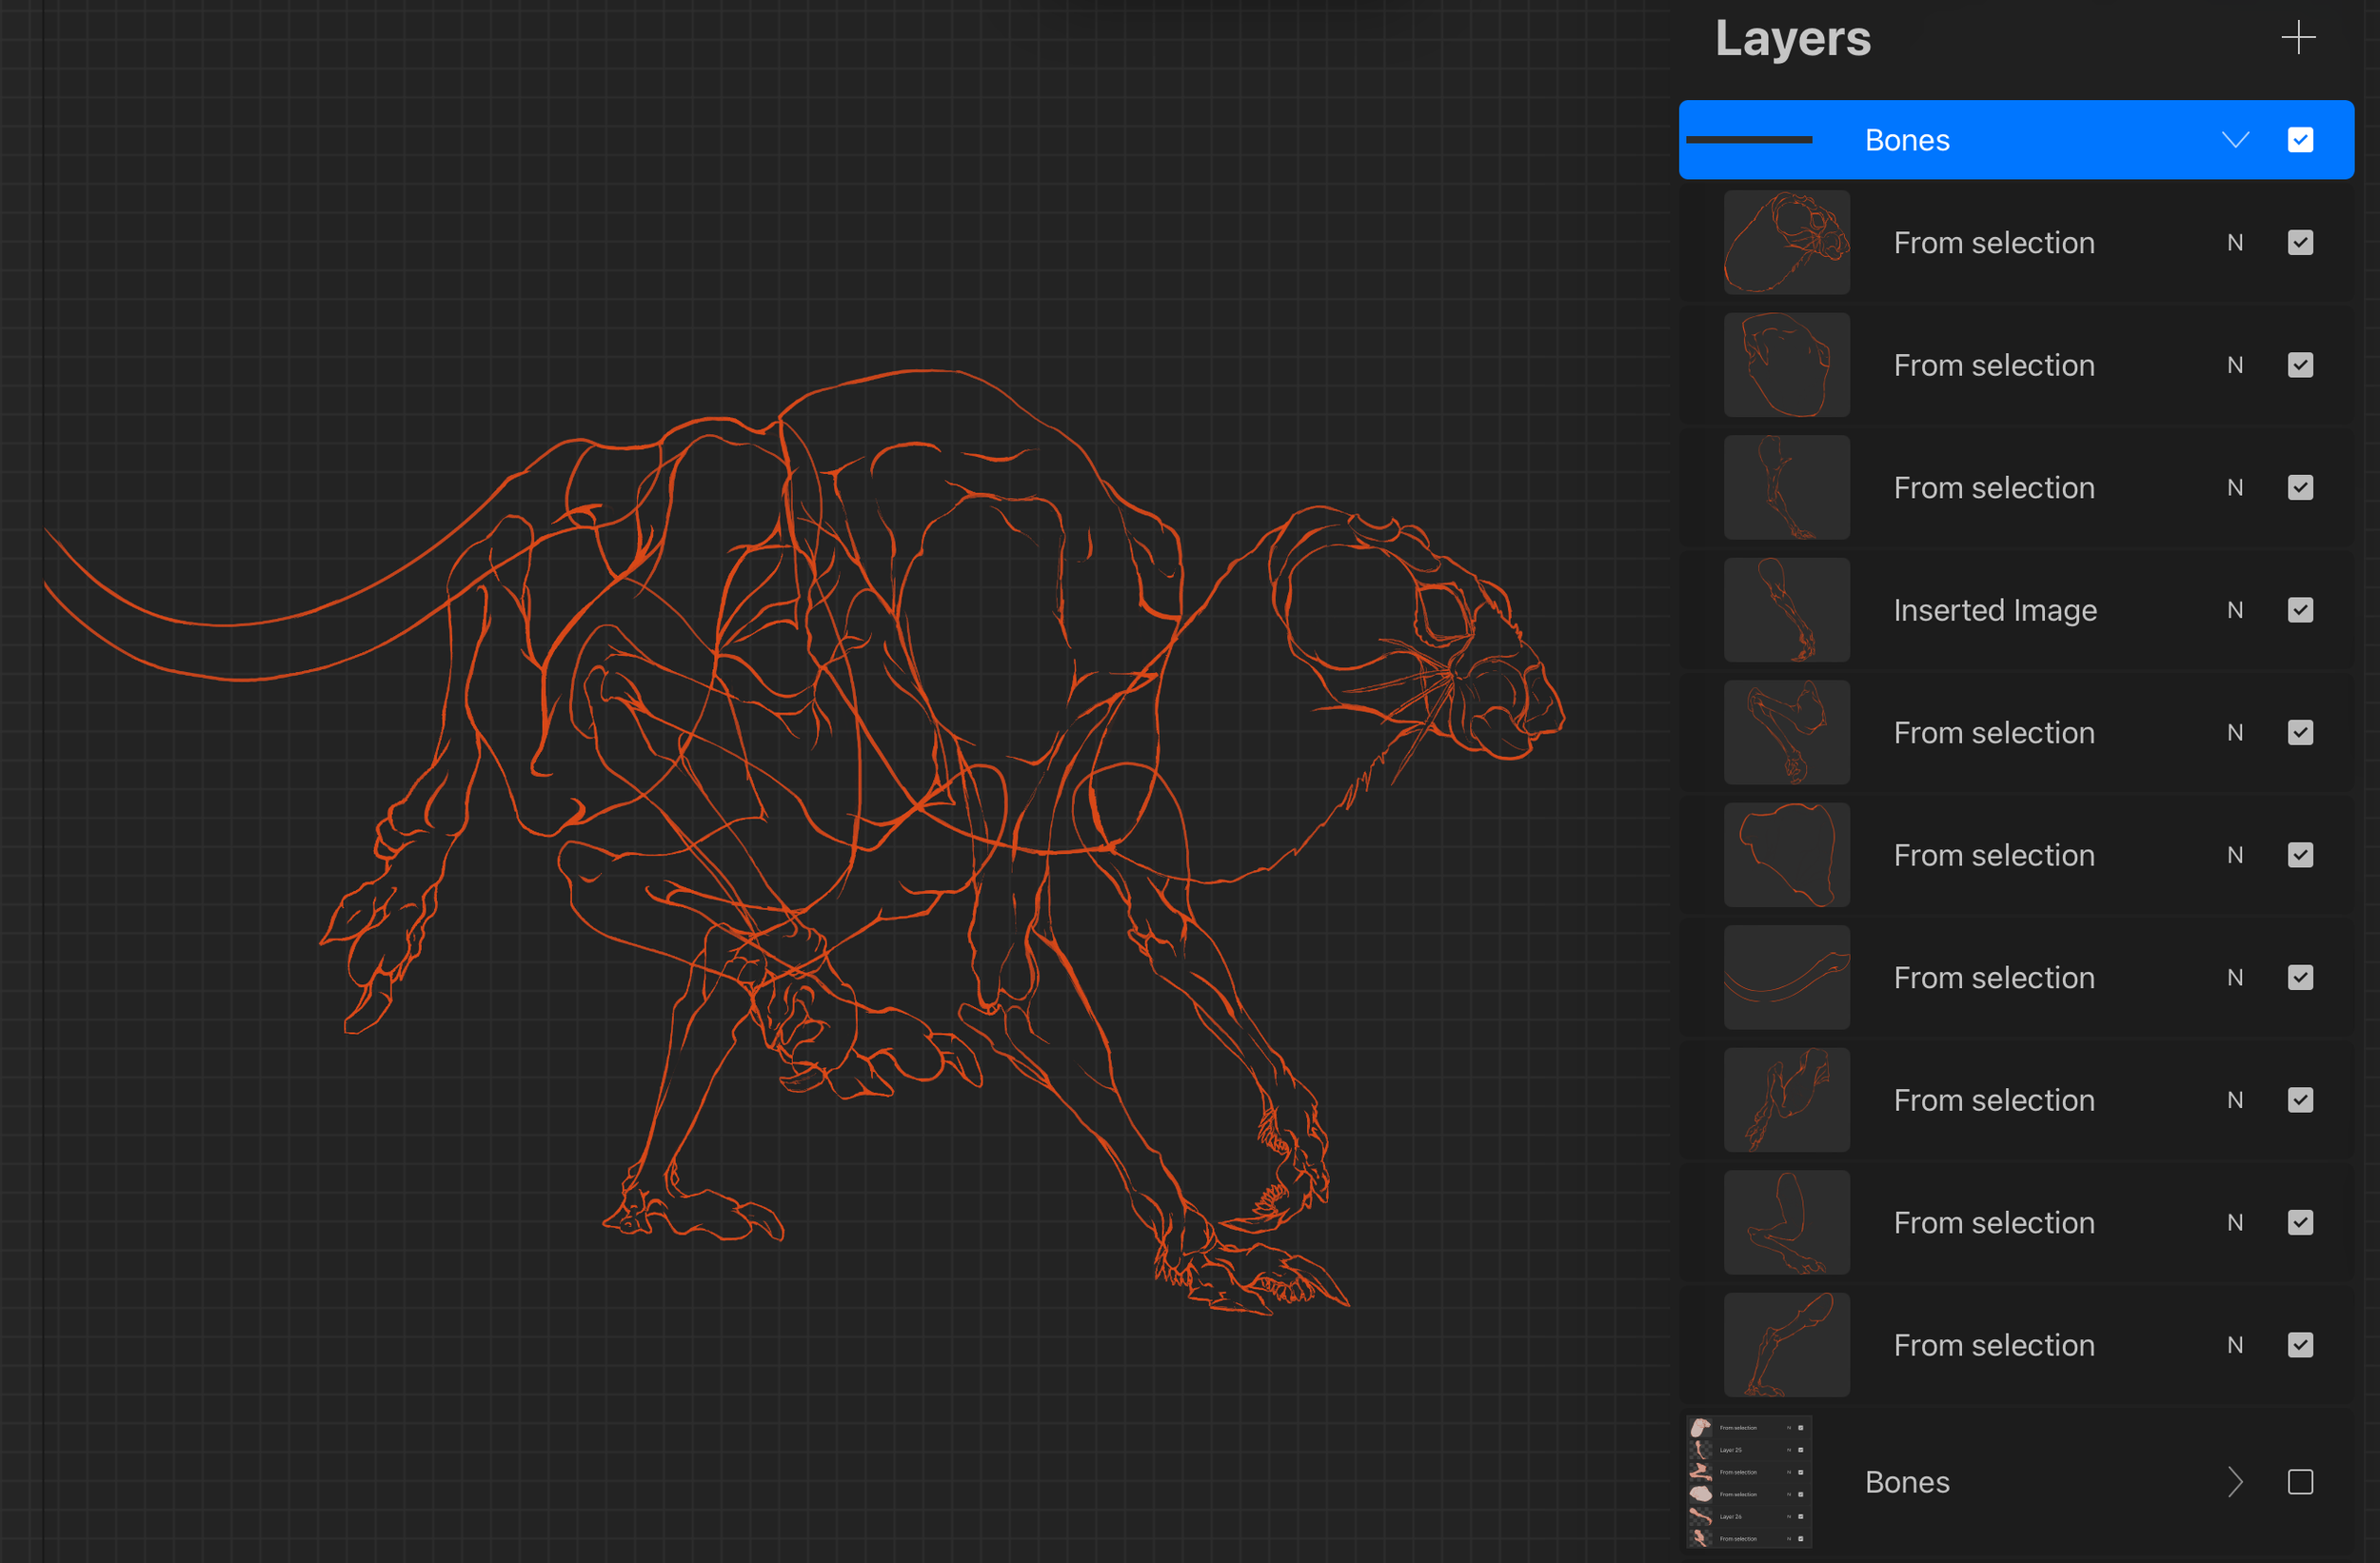
Task: Add a new layer with the plus icon
Action: click(2298, 38)
